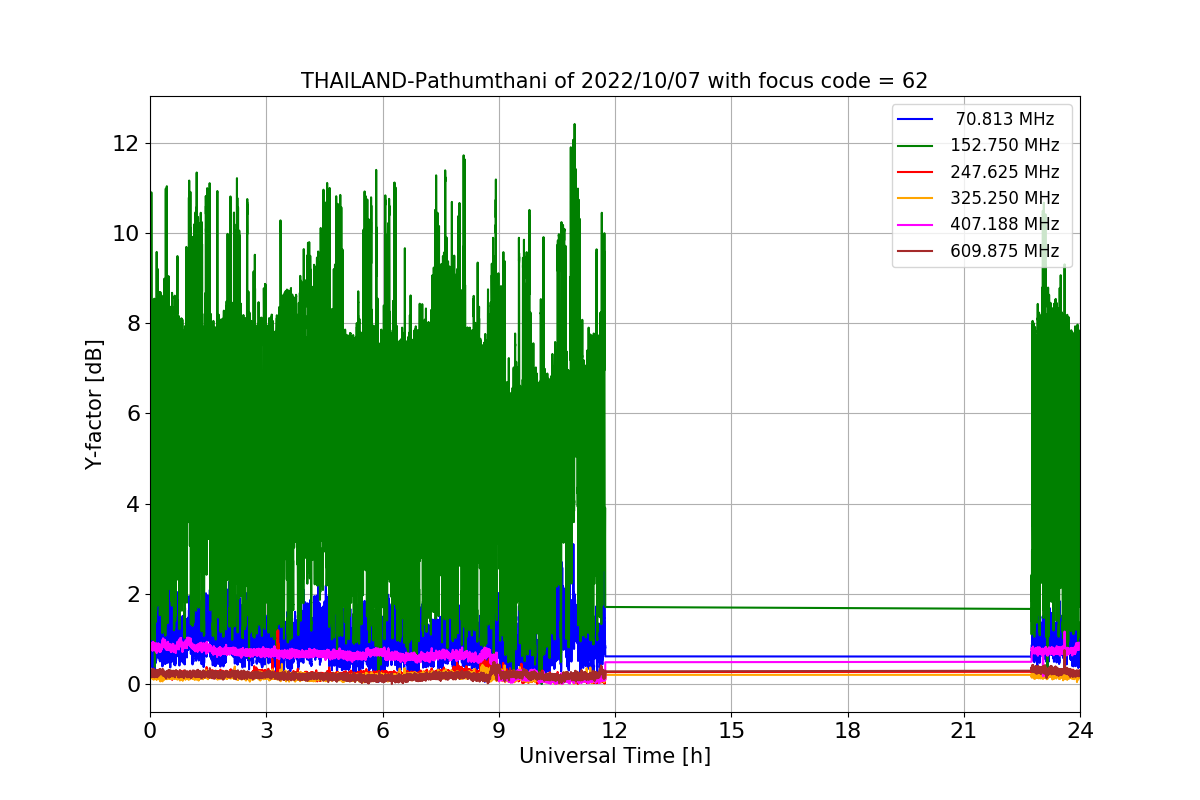Click x-axis tick label 9

coord(499,730)
